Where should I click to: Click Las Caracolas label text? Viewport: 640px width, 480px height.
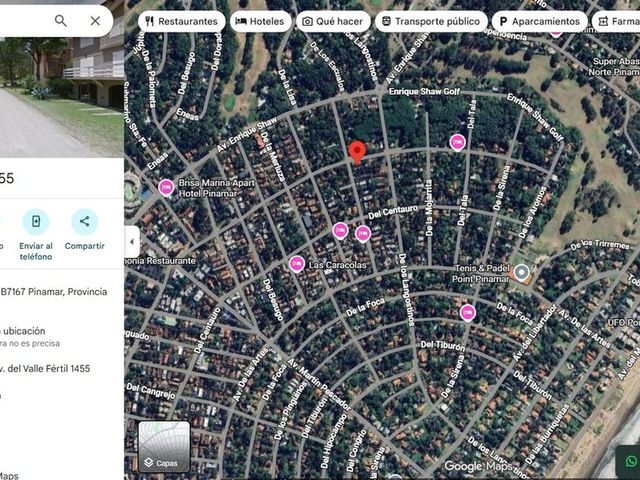pyautogui.click(x=338, y=265)
